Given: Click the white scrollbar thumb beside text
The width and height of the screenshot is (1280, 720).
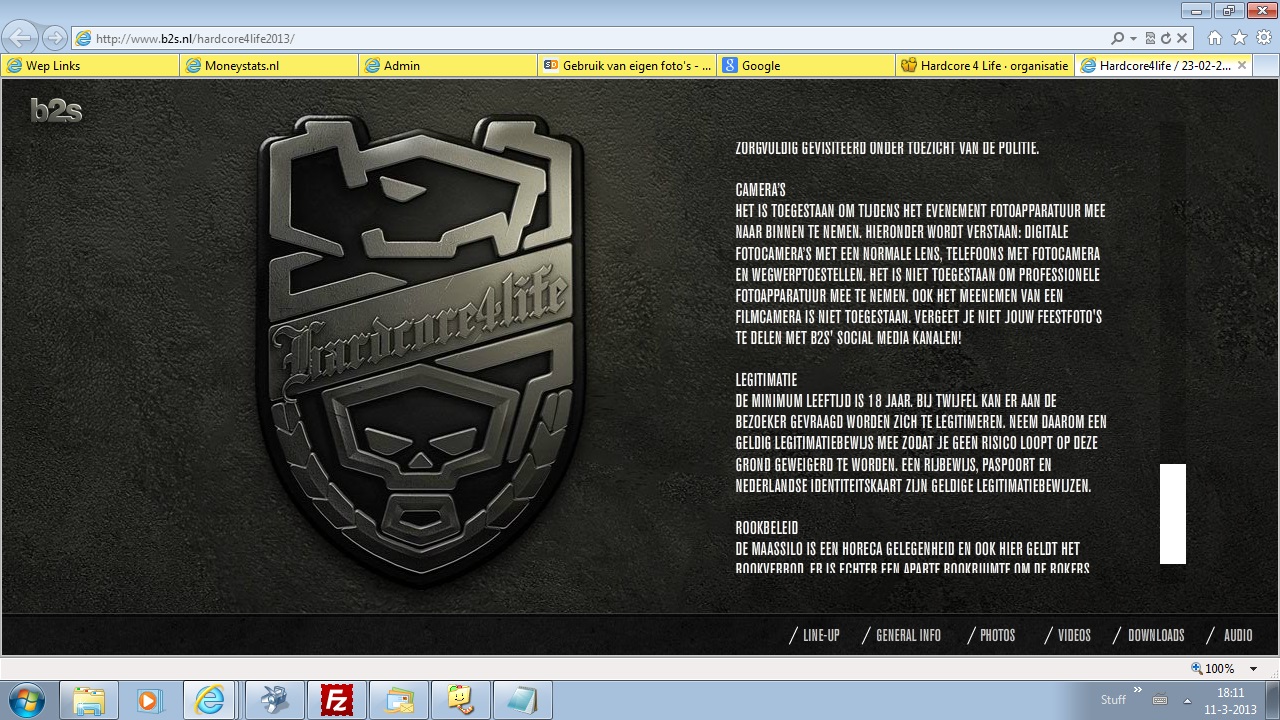Looking at the screenshot, I should pyautogui.click(x=1173, y=514).
